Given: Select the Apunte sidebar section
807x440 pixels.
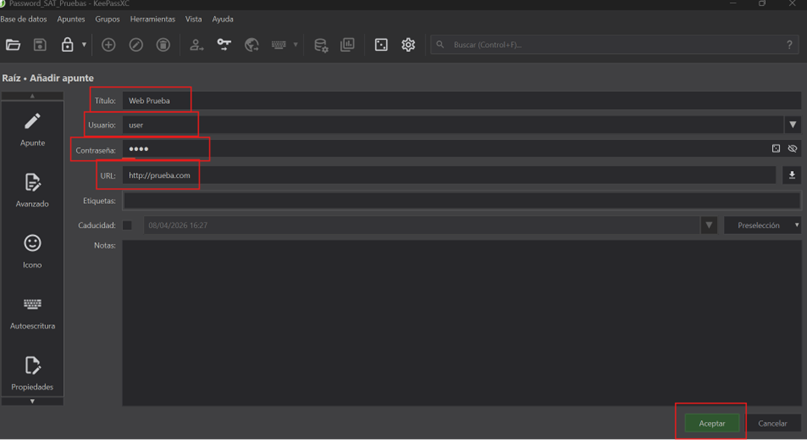Looking at the screenshot, I should pos(32,130).
